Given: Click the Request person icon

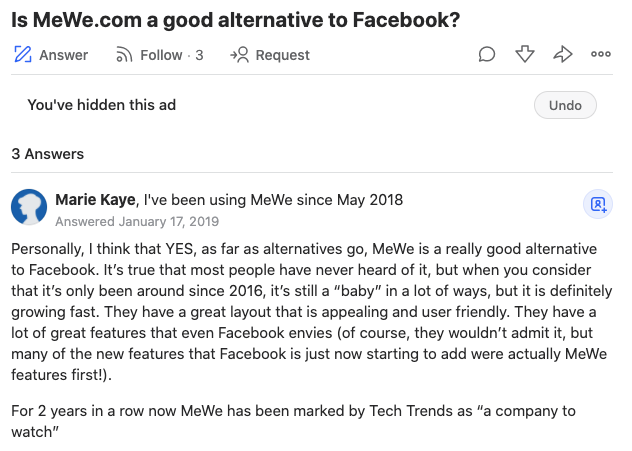Looking at the screenshot, I should click(239, 54).
